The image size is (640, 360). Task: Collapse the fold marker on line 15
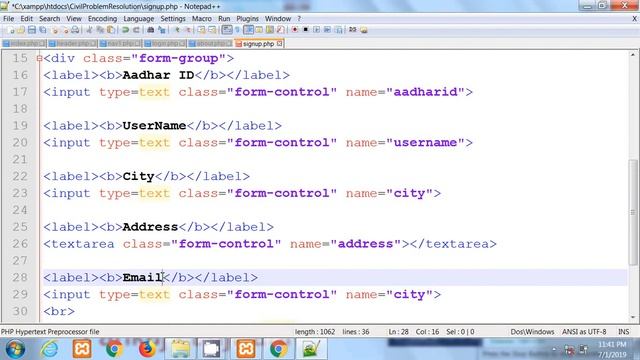click(39, 58)
